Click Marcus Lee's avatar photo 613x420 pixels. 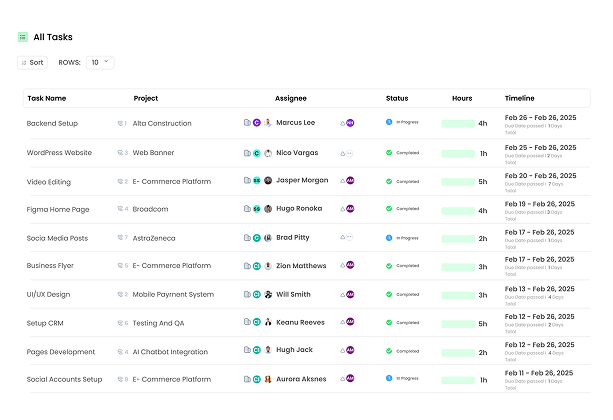pos(267,123)
